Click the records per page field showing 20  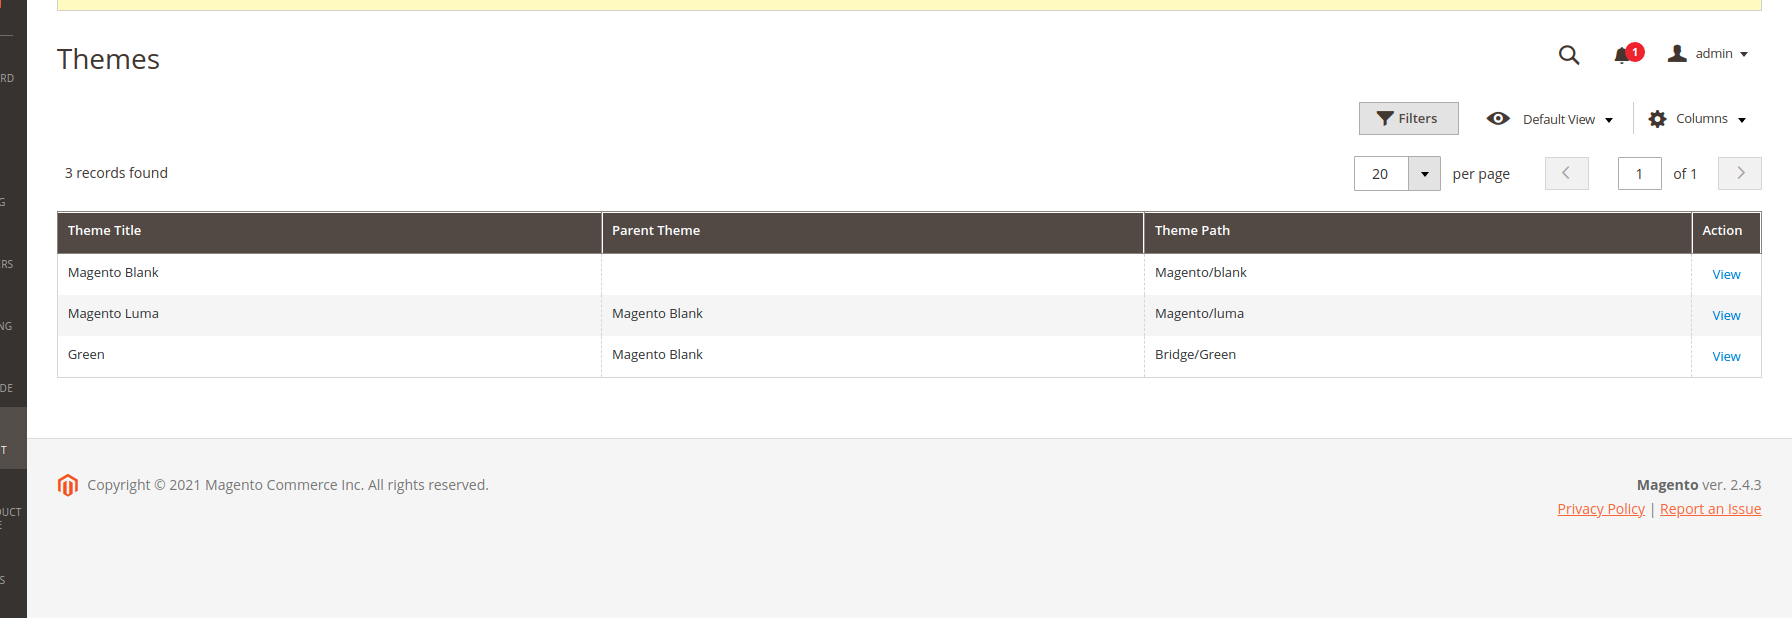[x=1381, y=174]
